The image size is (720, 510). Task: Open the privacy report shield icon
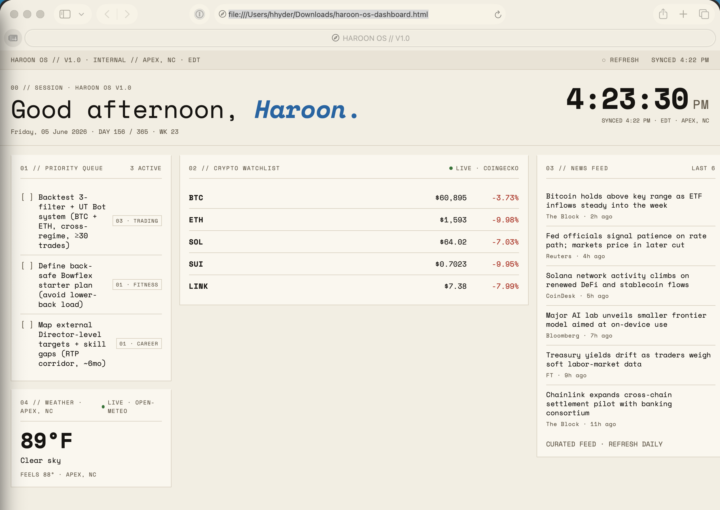click(199, 14)
